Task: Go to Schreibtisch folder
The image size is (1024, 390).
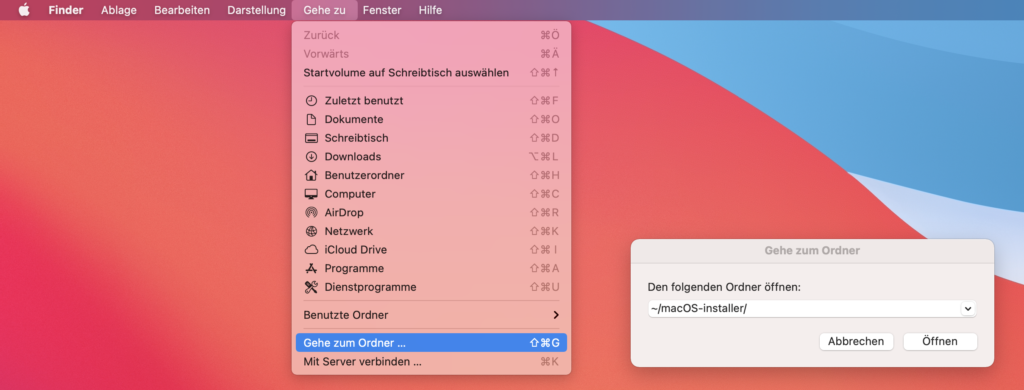Action: [431, 138]
